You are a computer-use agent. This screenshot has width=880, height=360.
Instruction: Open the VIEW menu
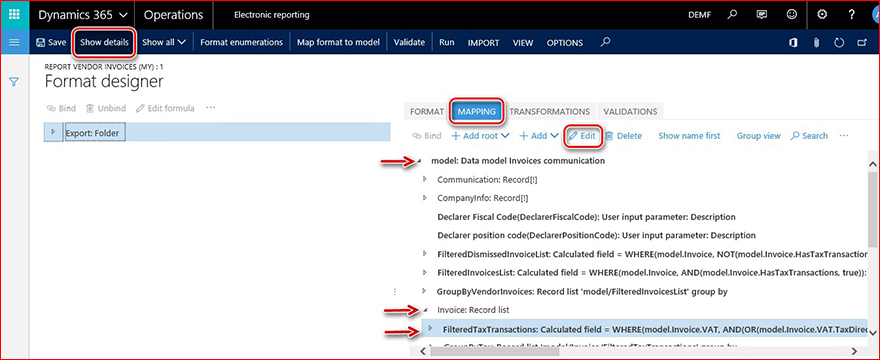pyautogui.click(x=523, y=43)
